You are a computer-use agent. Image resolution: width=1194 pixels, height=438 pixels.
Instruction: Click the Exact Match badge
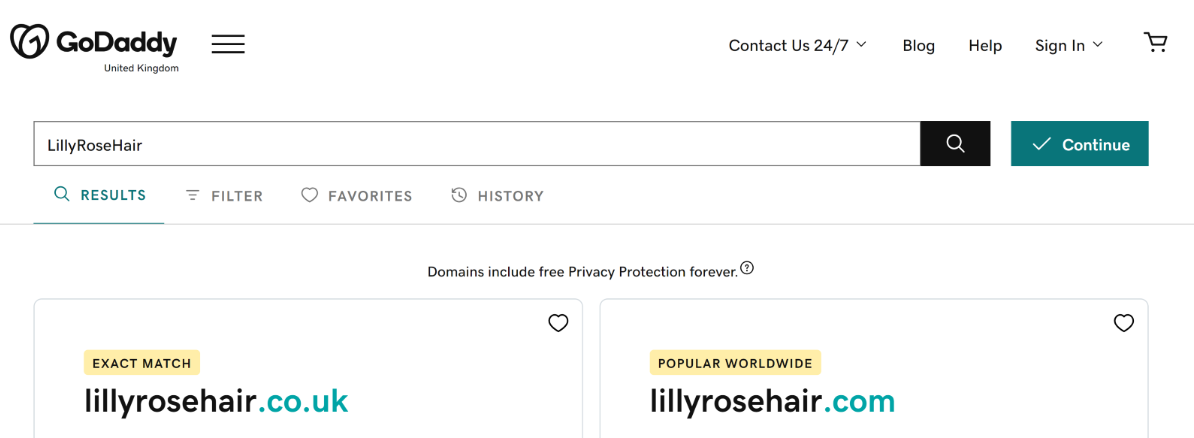[x=142, y=363]
